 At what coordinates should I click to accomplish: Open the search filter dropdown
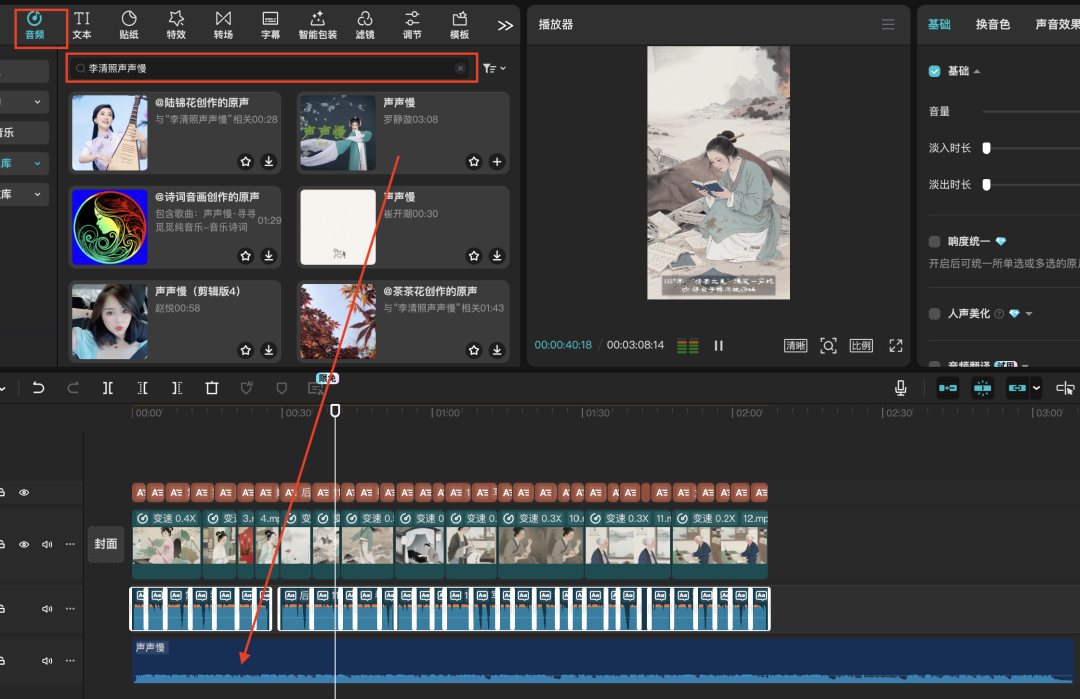(x=493, y=69)
